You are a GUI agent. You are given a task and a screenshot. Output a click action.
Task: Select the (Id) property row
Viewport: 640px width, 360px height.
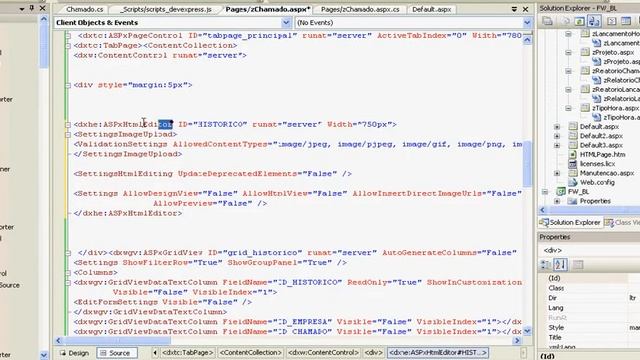[x=589, y=278]
